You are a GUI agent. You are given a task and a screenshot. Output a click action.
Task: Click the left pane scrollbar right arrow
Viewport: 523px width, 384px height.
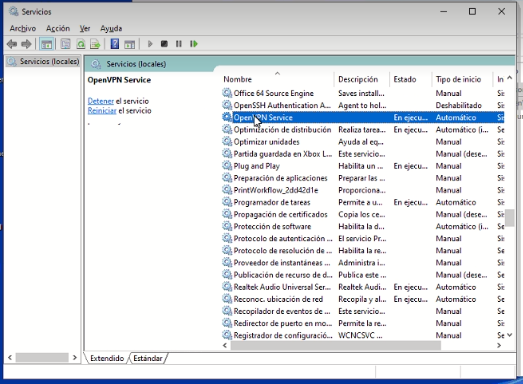tap(75, 358)
